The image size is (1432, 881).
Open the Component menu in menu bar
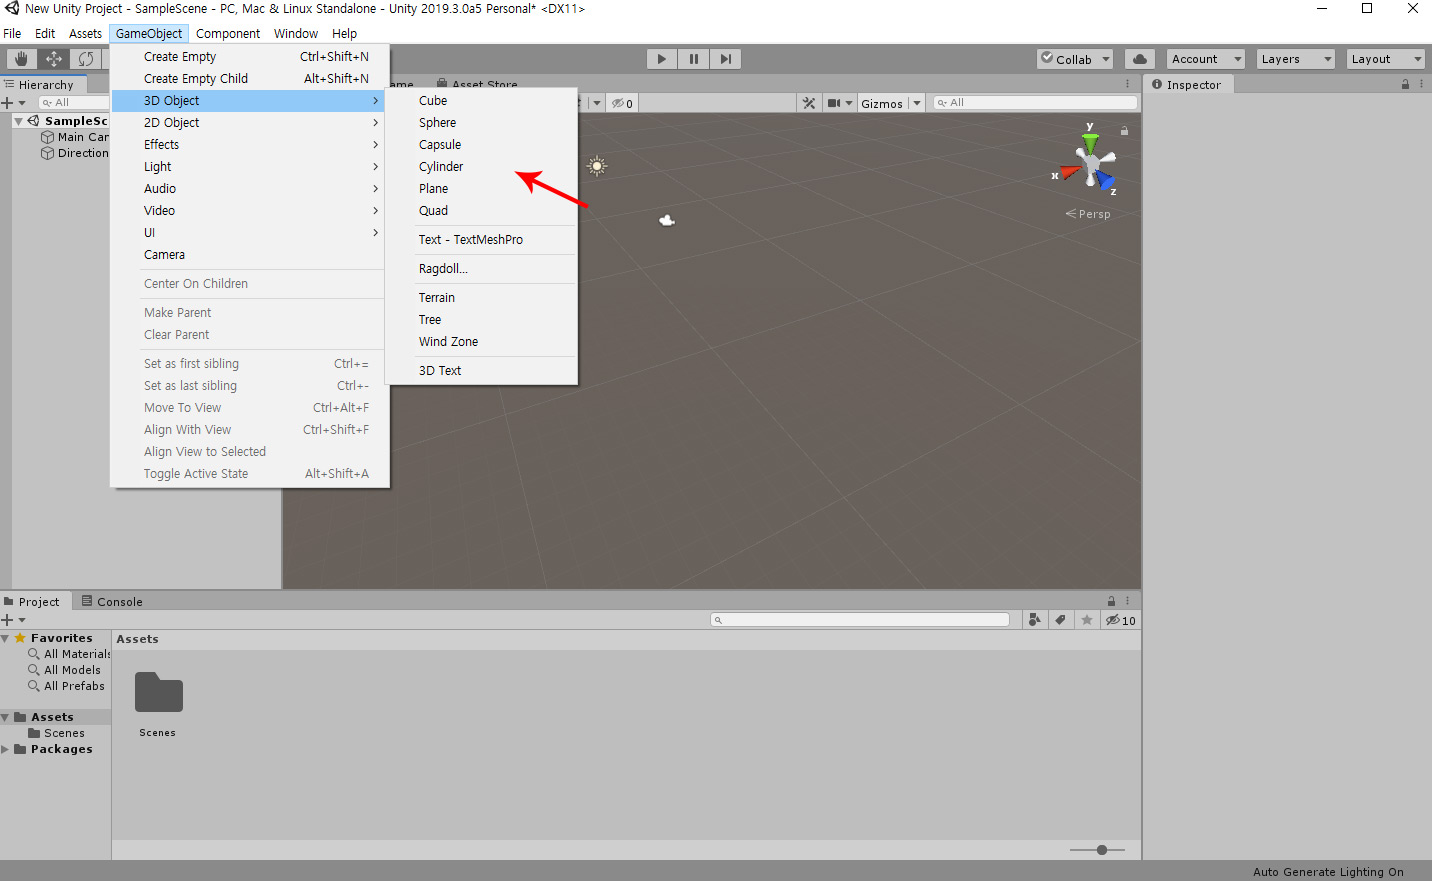(228, 33)
